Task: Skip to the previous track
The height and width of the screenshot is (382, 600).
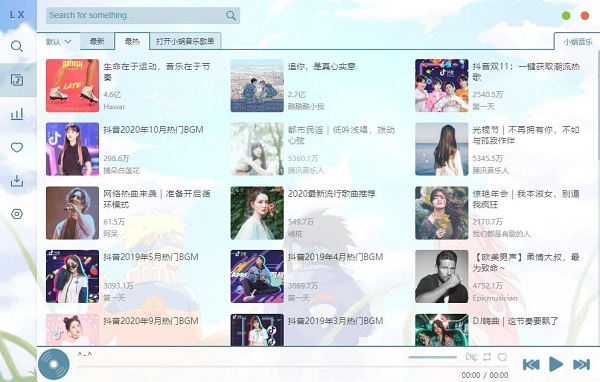Action: point(531,364)
